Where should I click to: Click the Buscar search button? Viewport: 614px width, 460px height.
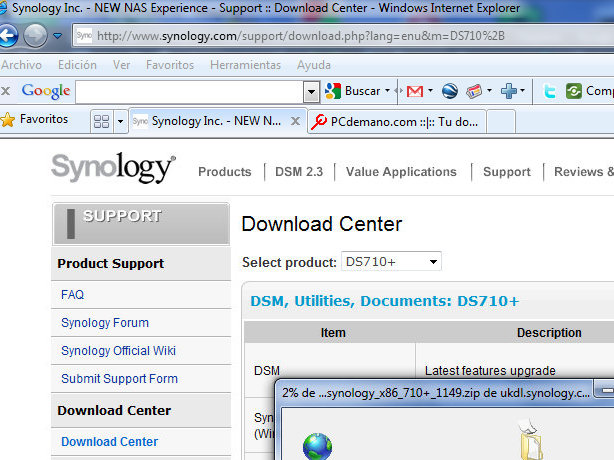[x=353, y=91]
